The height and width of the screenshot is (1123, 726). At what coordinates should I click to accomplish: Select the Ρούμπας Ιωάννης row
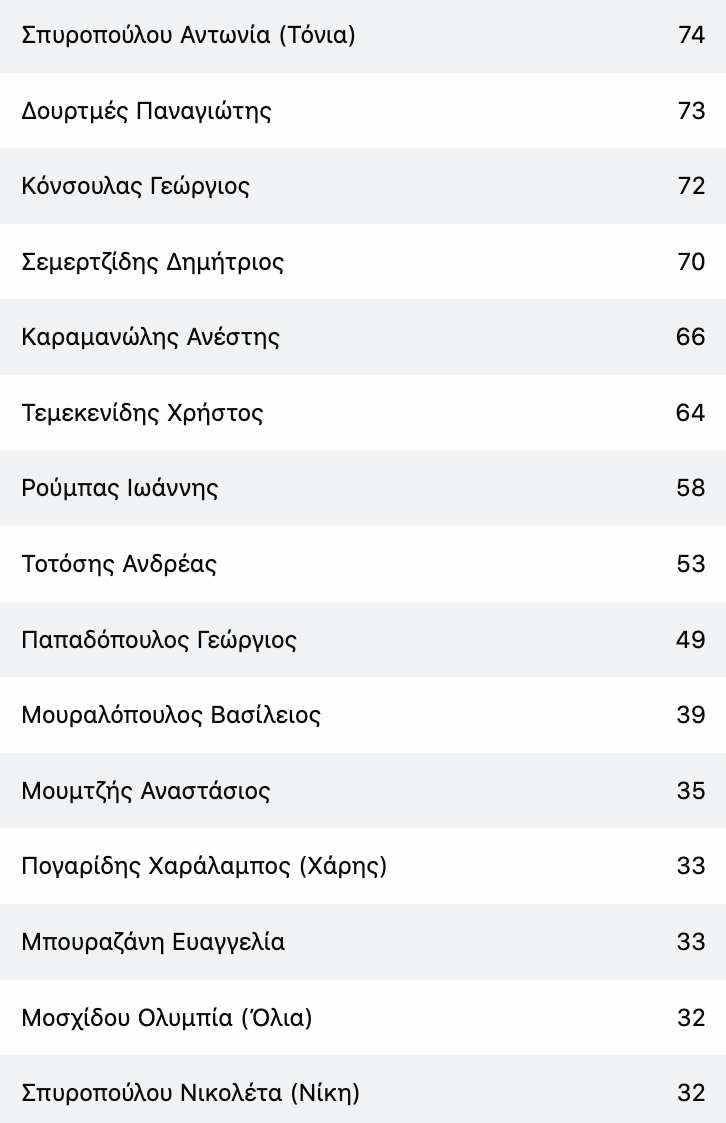363,488
